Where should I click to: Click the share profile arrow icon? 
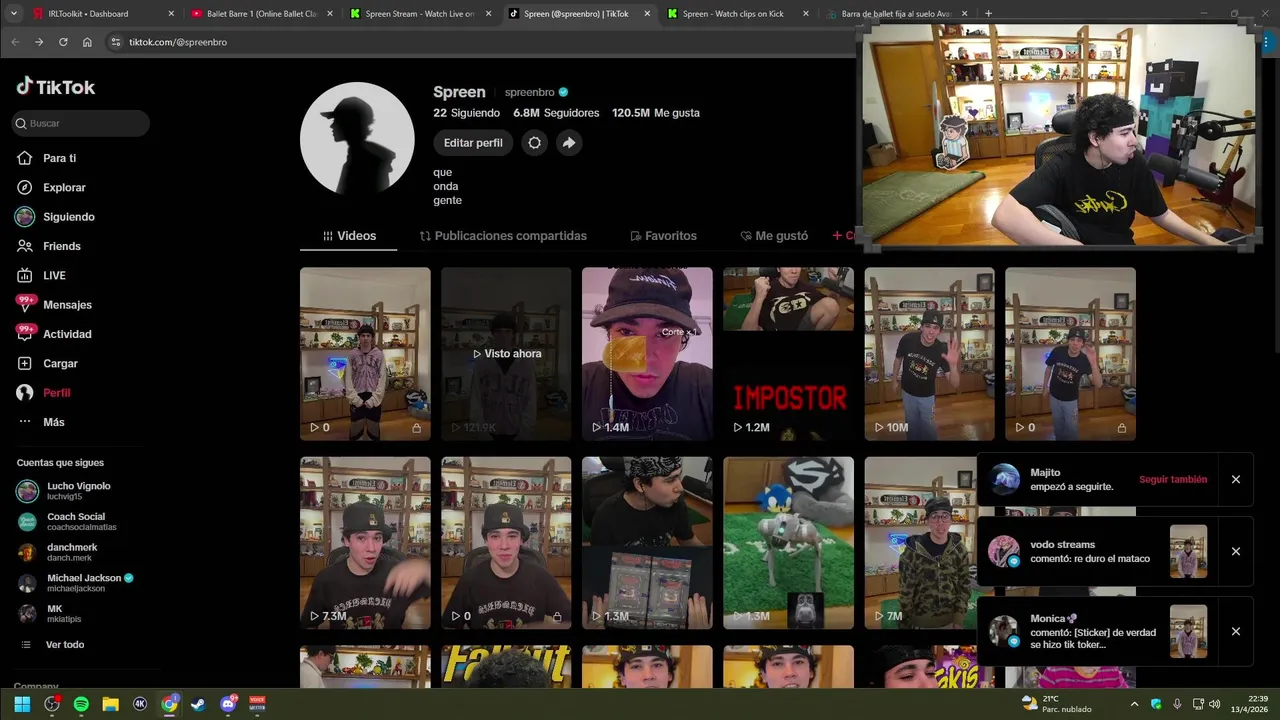coord(568,143)
